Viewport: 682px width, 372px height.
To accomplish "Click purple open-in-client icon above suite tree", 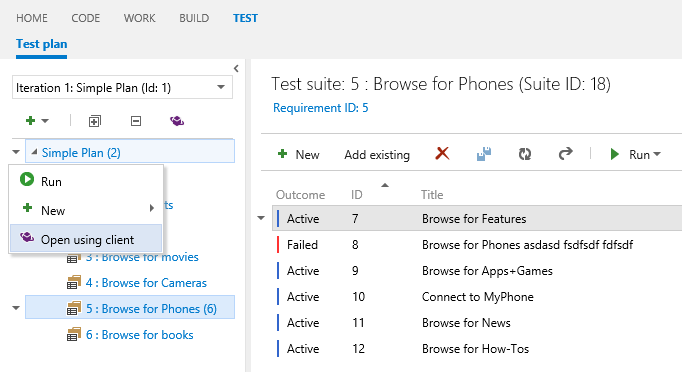I will [177, 121].
